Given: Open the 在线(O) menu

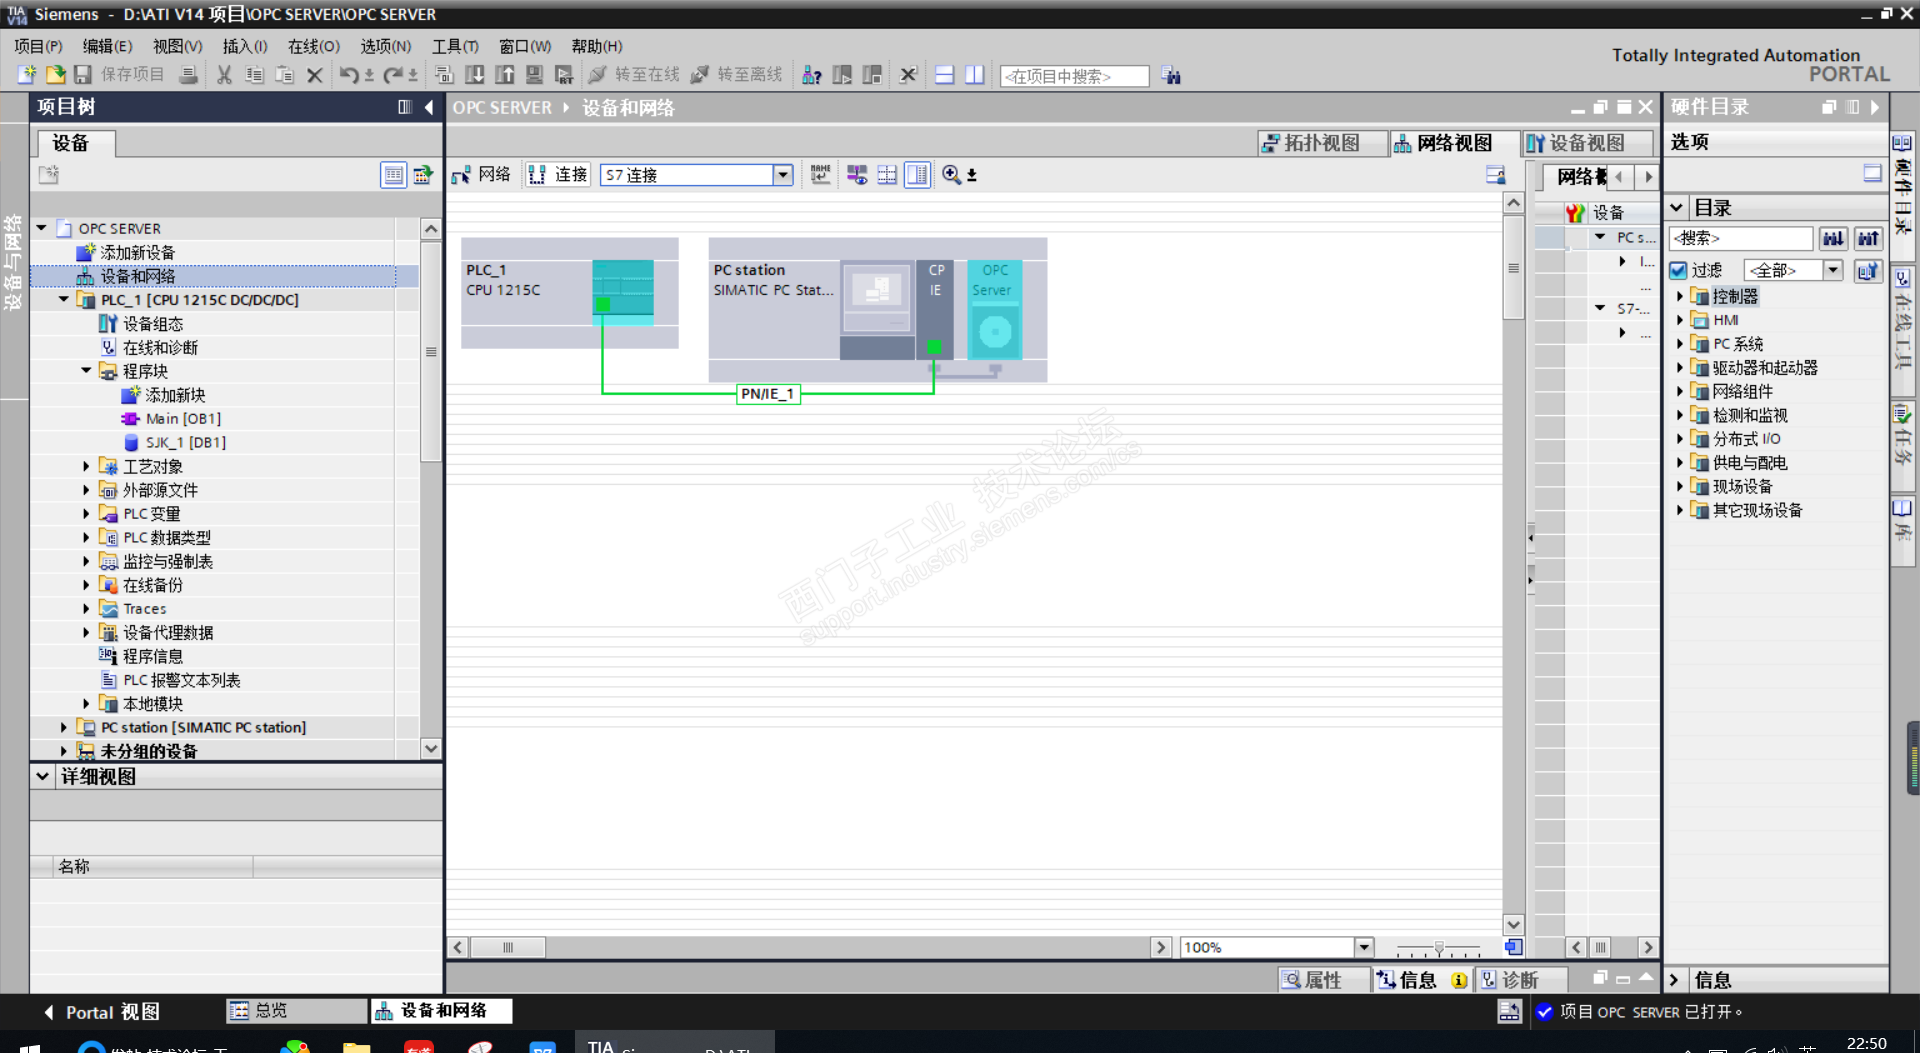Looking at the screenshot, I should coord(314,46).
